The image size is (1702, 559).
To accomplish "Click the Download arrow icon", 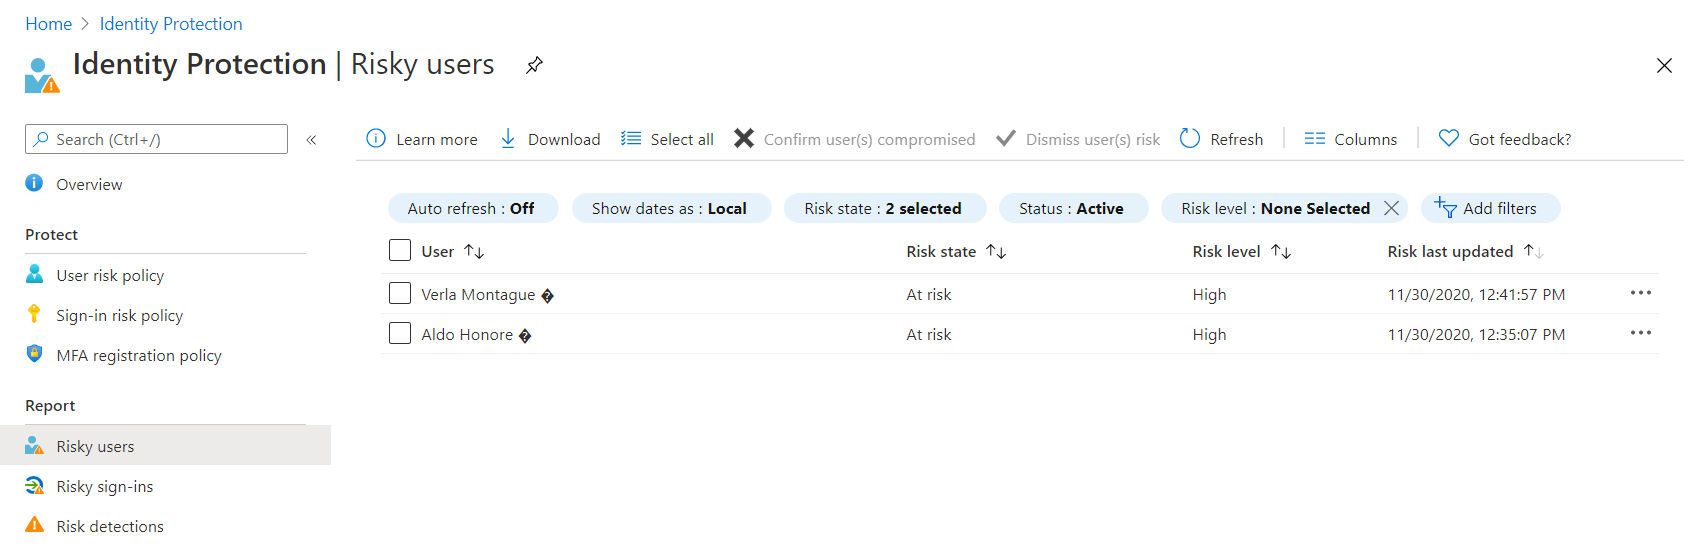I will coord(508,138).
